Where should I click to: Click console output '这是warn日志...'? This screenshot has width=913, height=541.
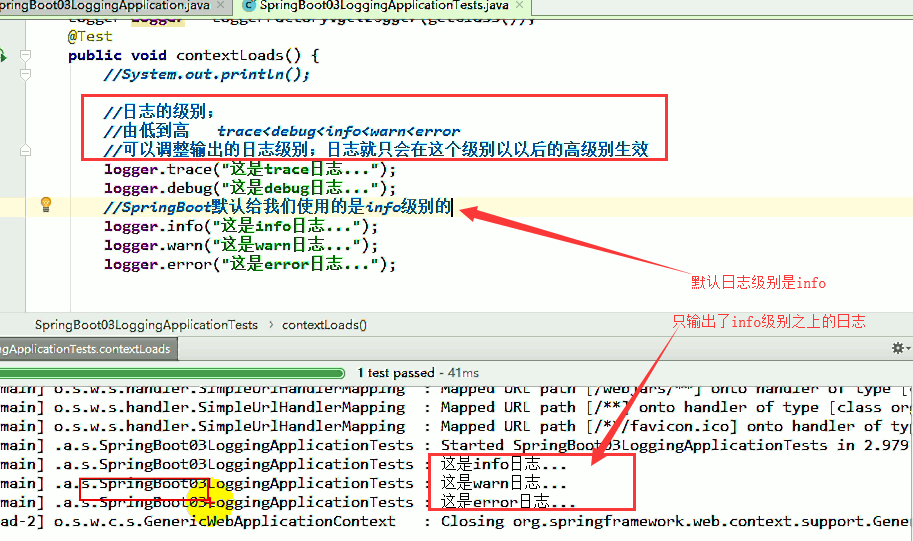(x=504, y=483)
